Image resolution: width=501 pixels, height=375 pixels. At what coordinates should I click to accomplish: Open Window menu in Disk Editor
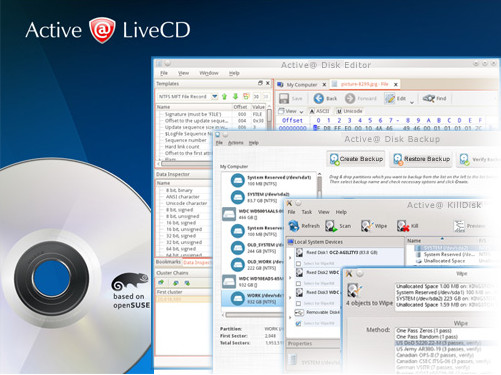209,73
